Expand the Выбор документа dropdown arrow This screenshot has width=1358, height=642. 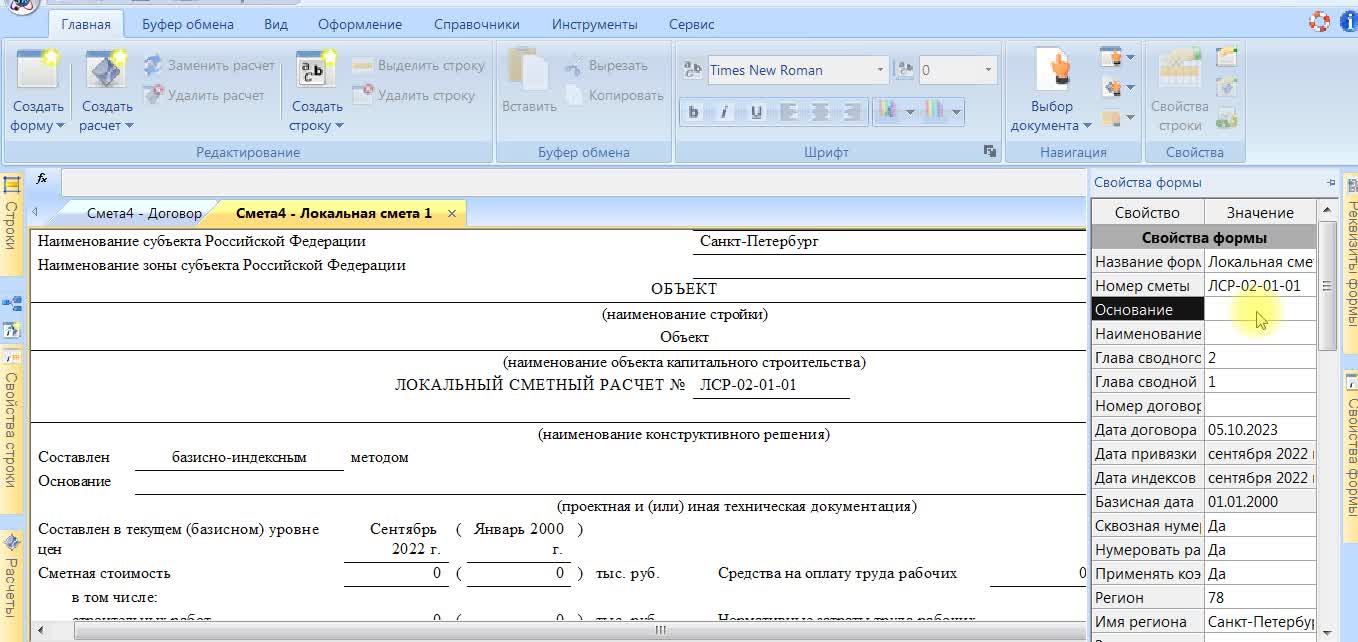coord(1087,126)
